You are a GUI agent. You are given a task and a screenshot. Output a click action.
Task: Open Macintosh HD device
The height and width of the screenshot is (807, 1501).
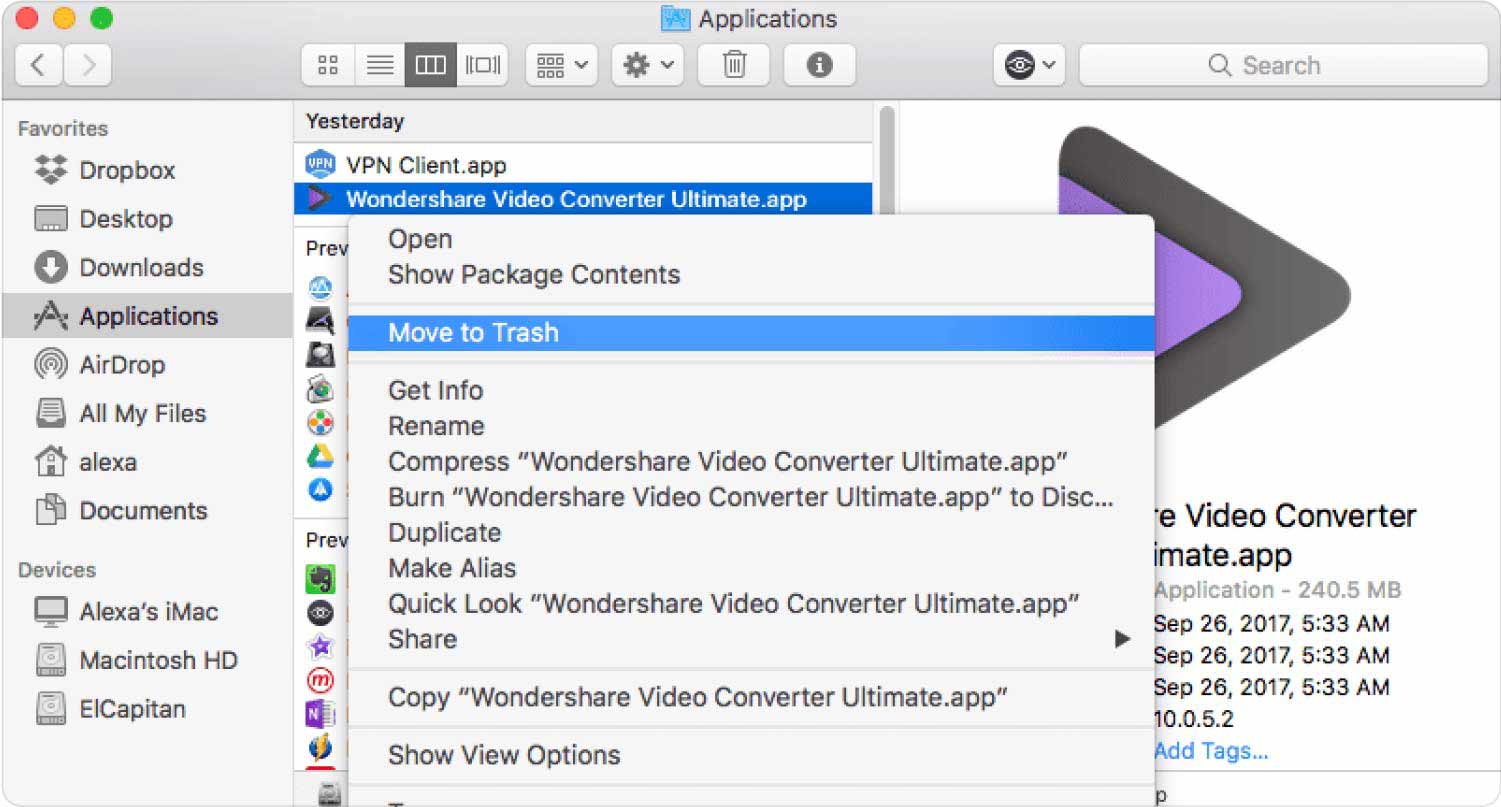[x=157, y=661]
